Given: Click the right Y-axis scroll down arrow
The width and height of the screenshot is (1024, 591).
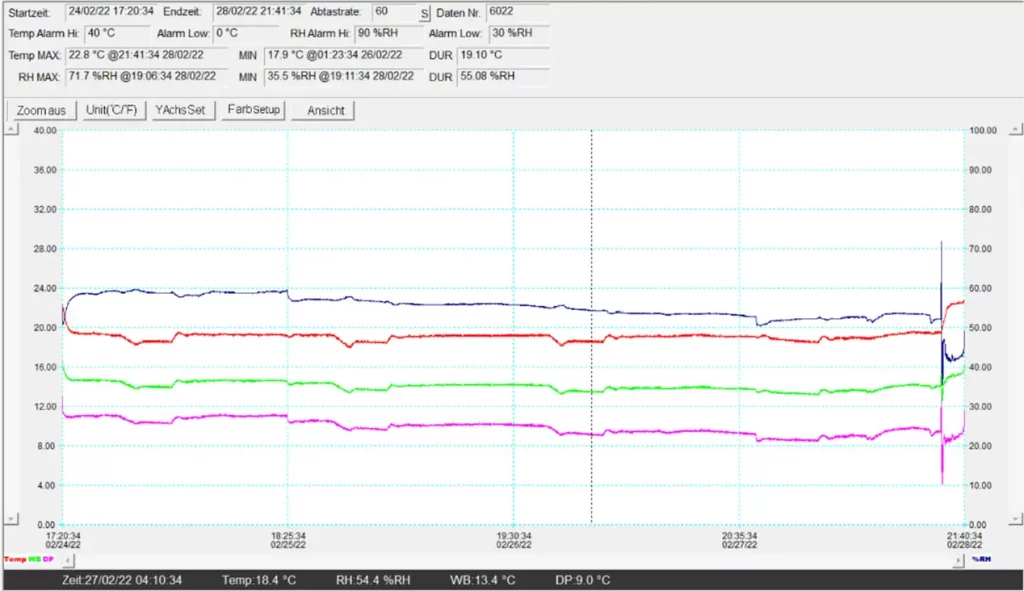Looking at the screenshot, I should 1016,519.
